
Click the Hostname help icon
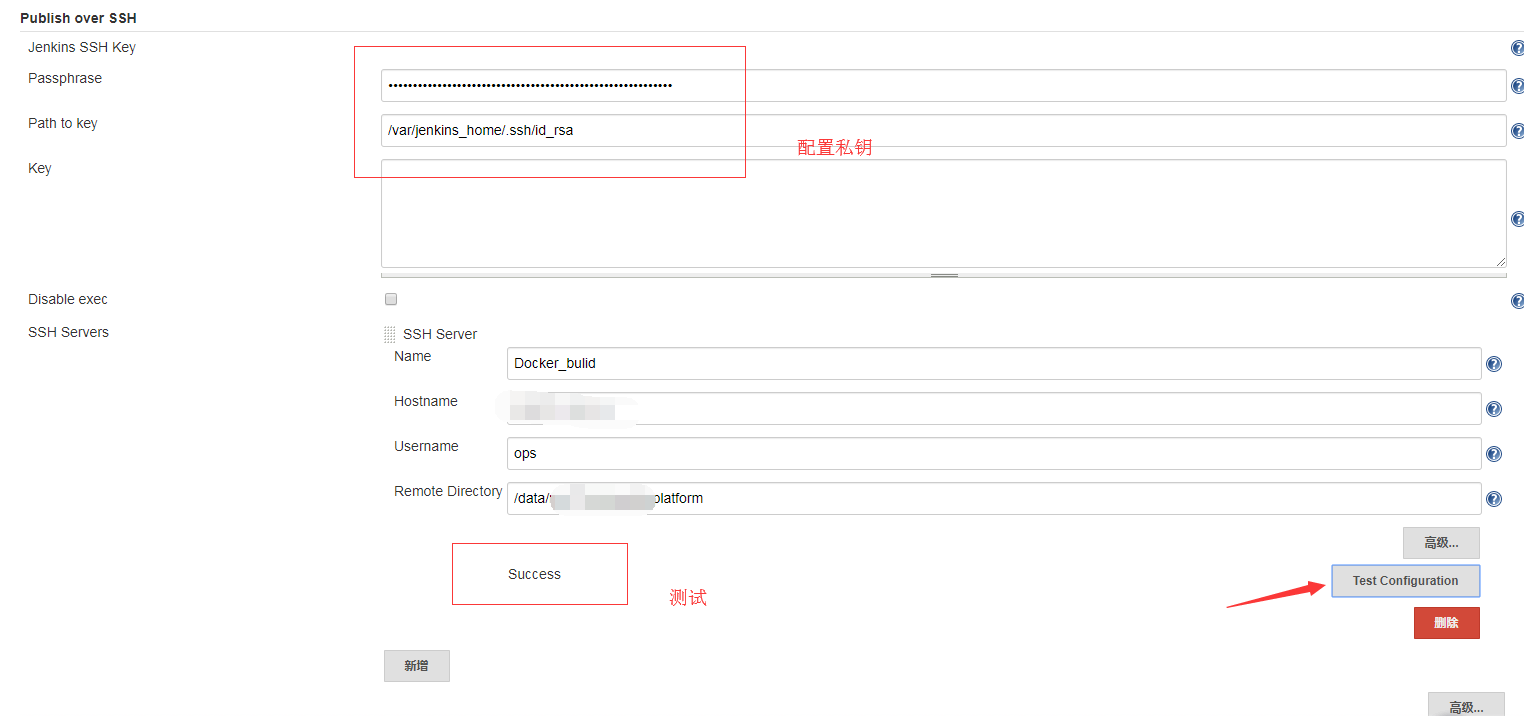coord(1493,409)
